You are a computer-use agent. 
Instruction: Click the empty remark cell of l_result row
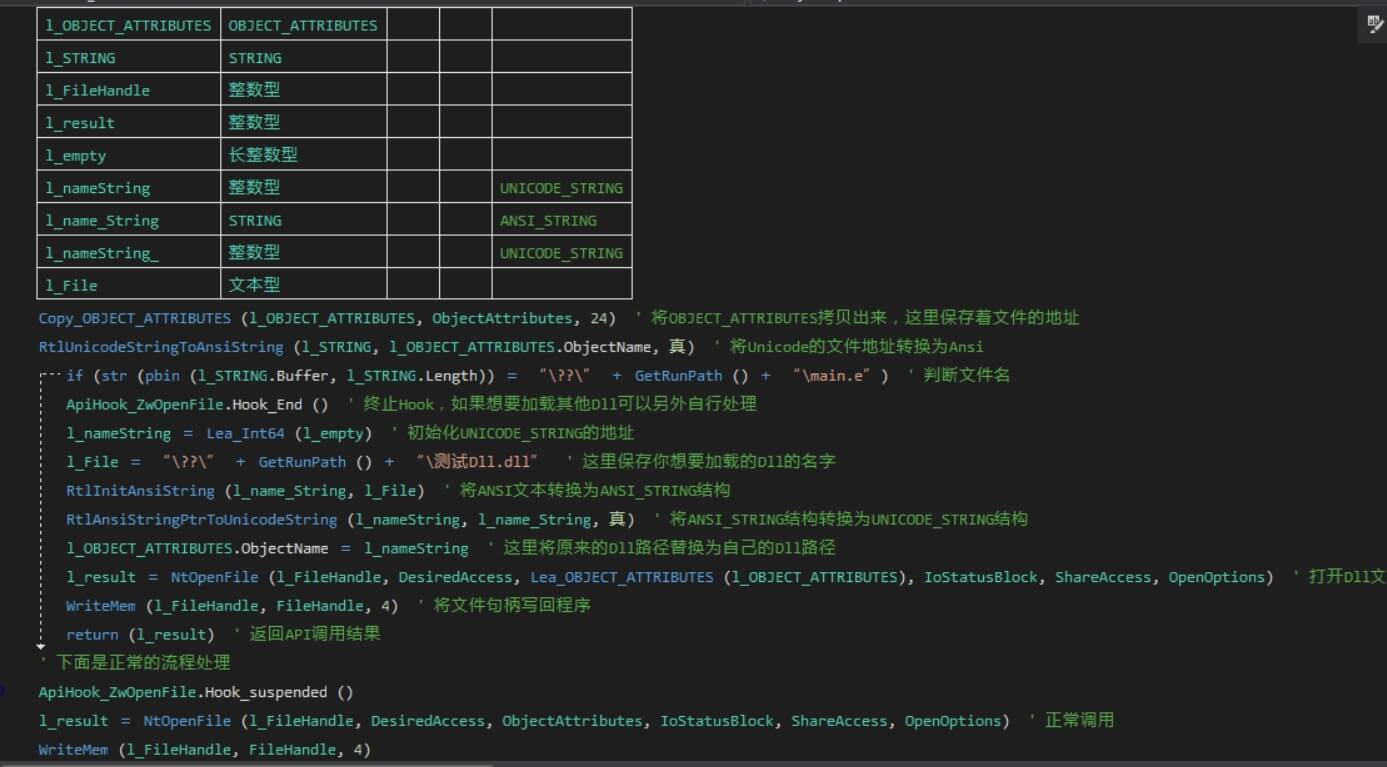560,121
